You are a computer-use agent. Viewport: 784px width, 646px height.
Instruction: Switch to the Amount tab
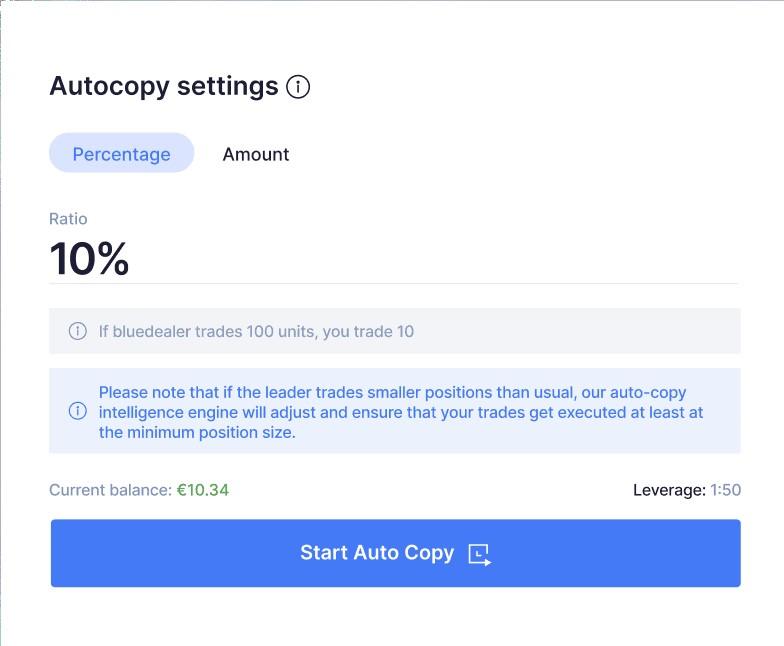pos(256,154)
